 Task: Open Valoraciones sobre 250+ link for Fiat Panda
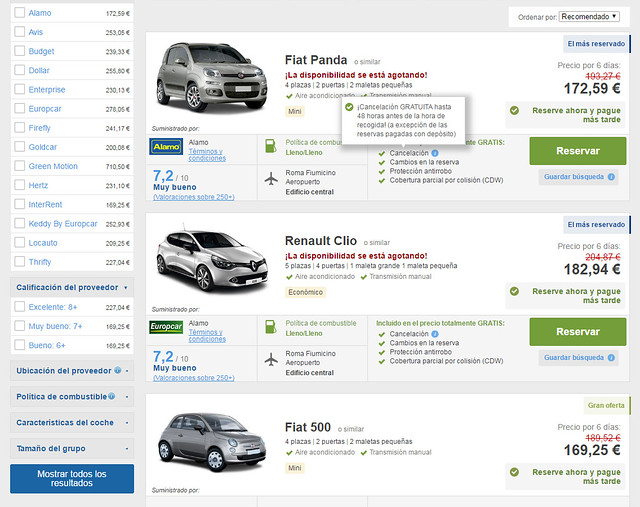click(x=194, y=197)
